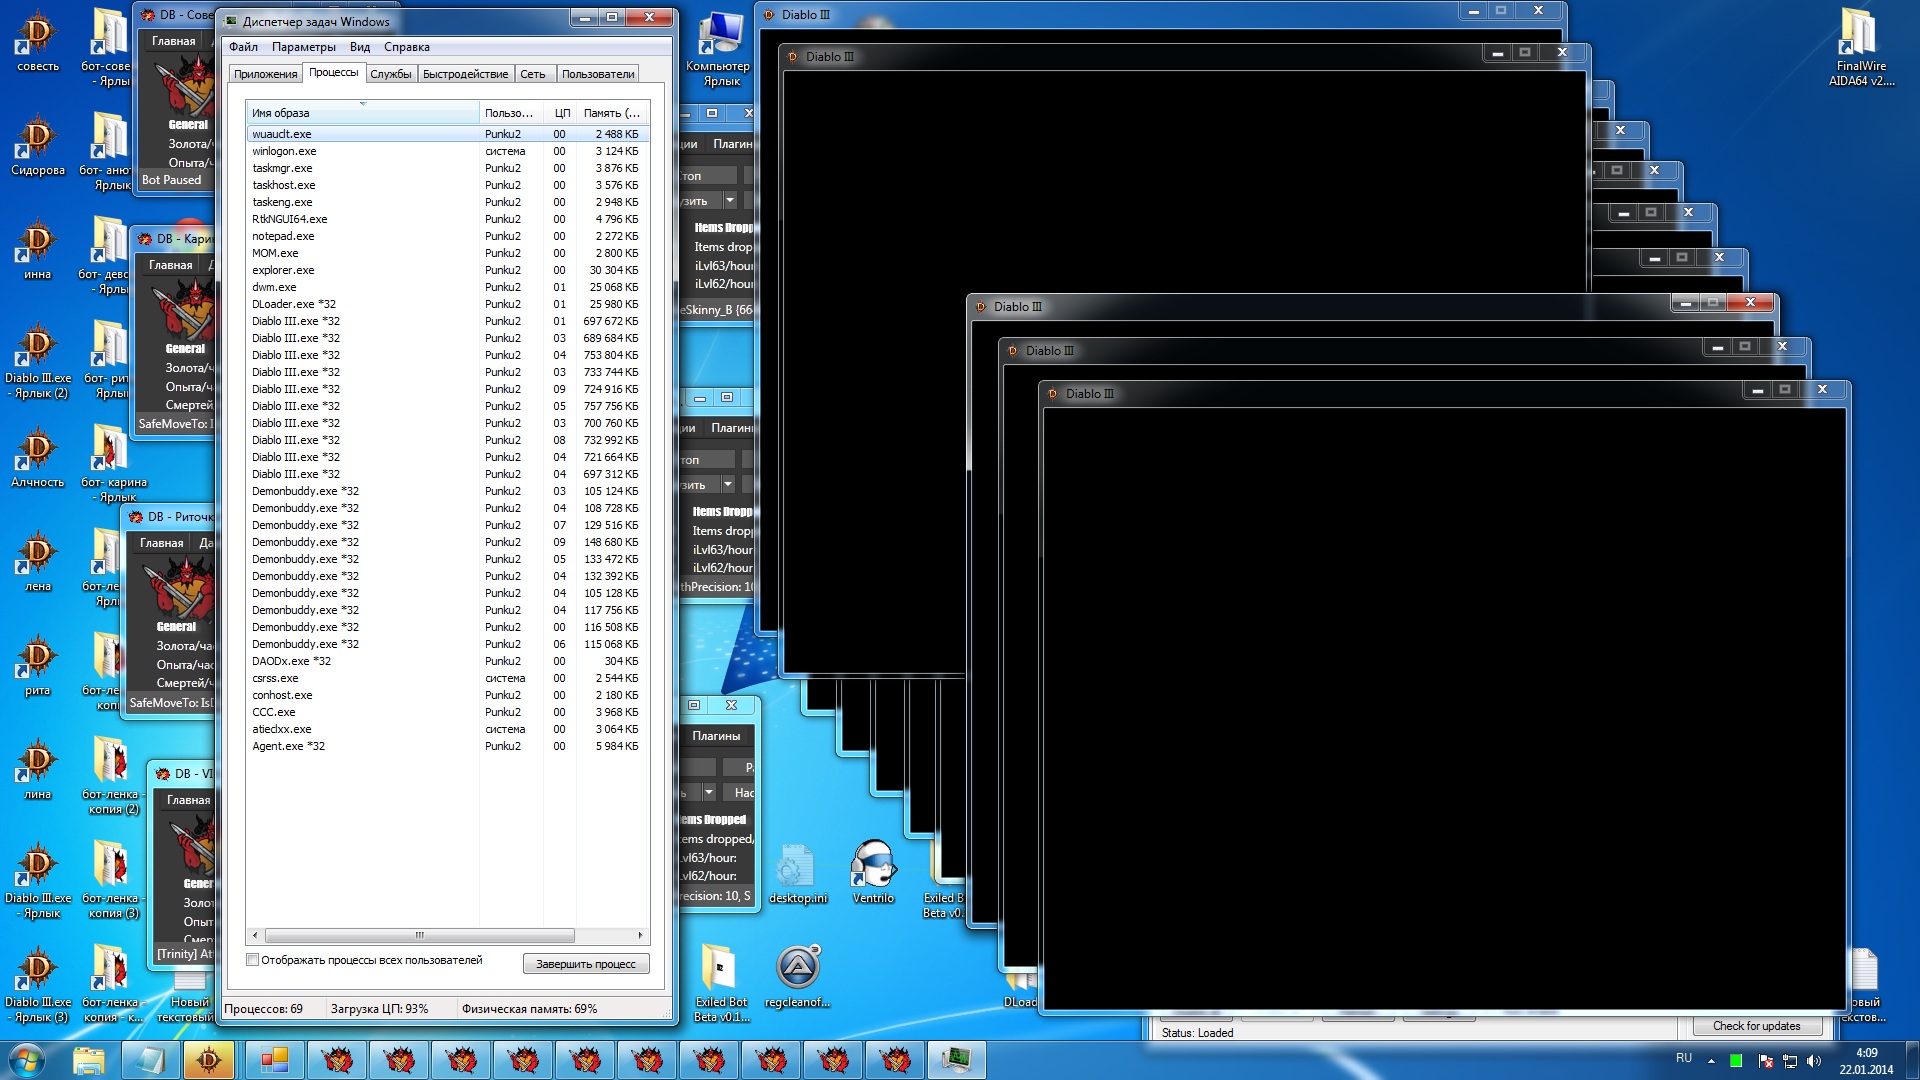The height and width of the screenshot is (1080, 1920).
Task: Expand hidden tray icons arrow
Action: (1711, 1061)
